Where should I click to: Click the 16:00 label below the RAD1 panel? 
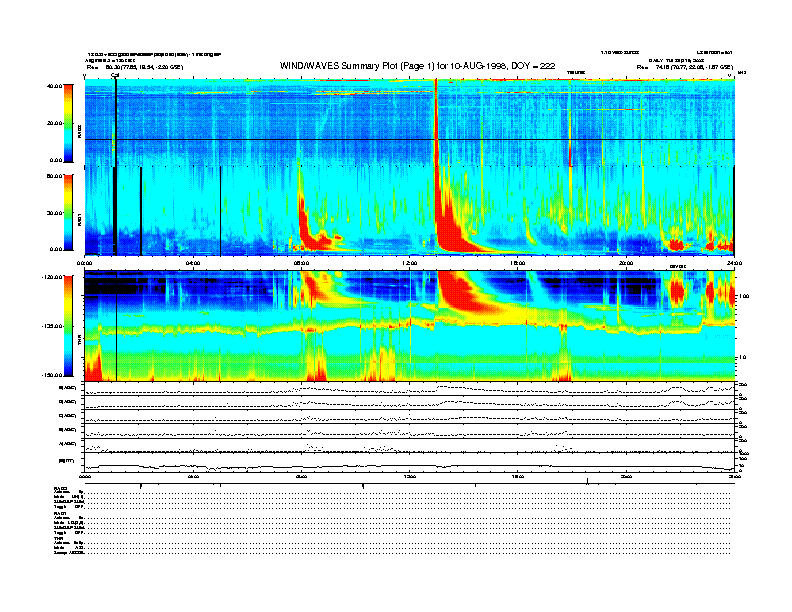[x=518, y=263]
